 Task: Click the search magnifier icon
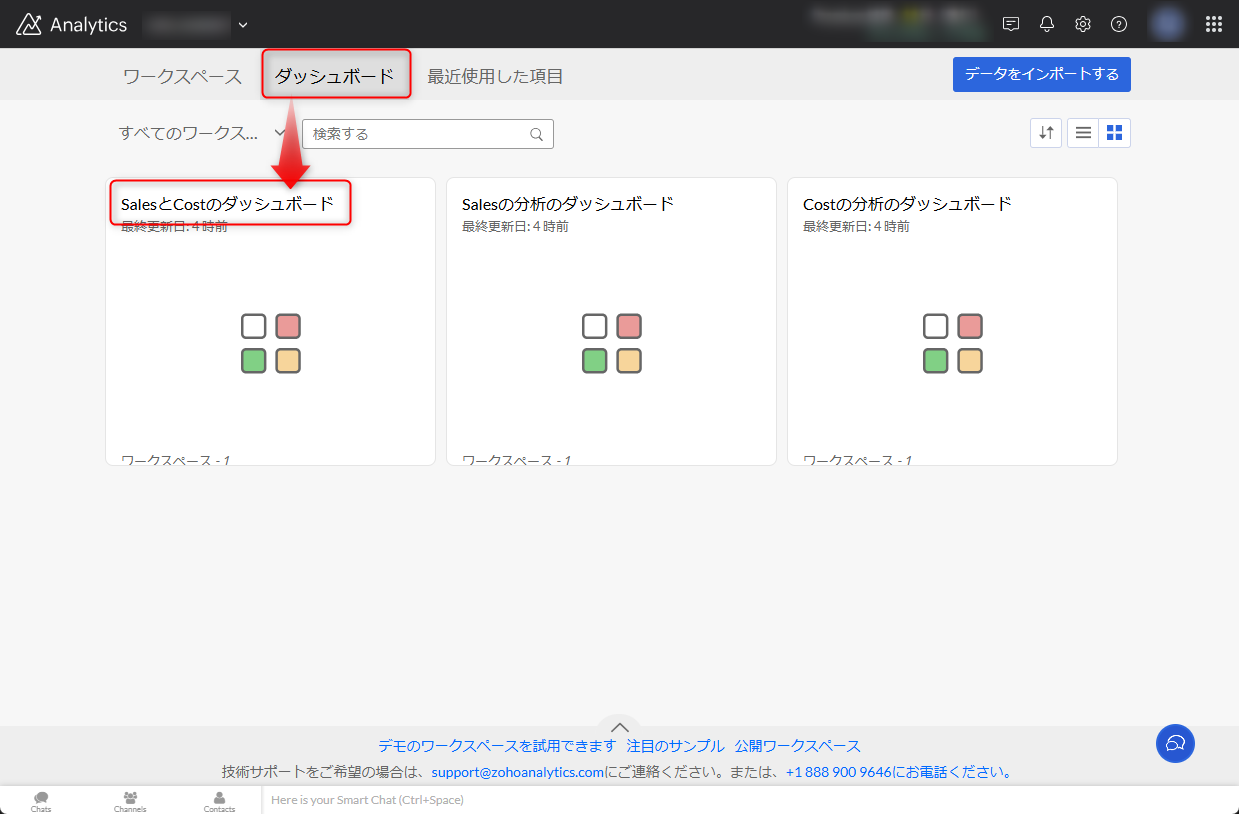tap(537, 134)
